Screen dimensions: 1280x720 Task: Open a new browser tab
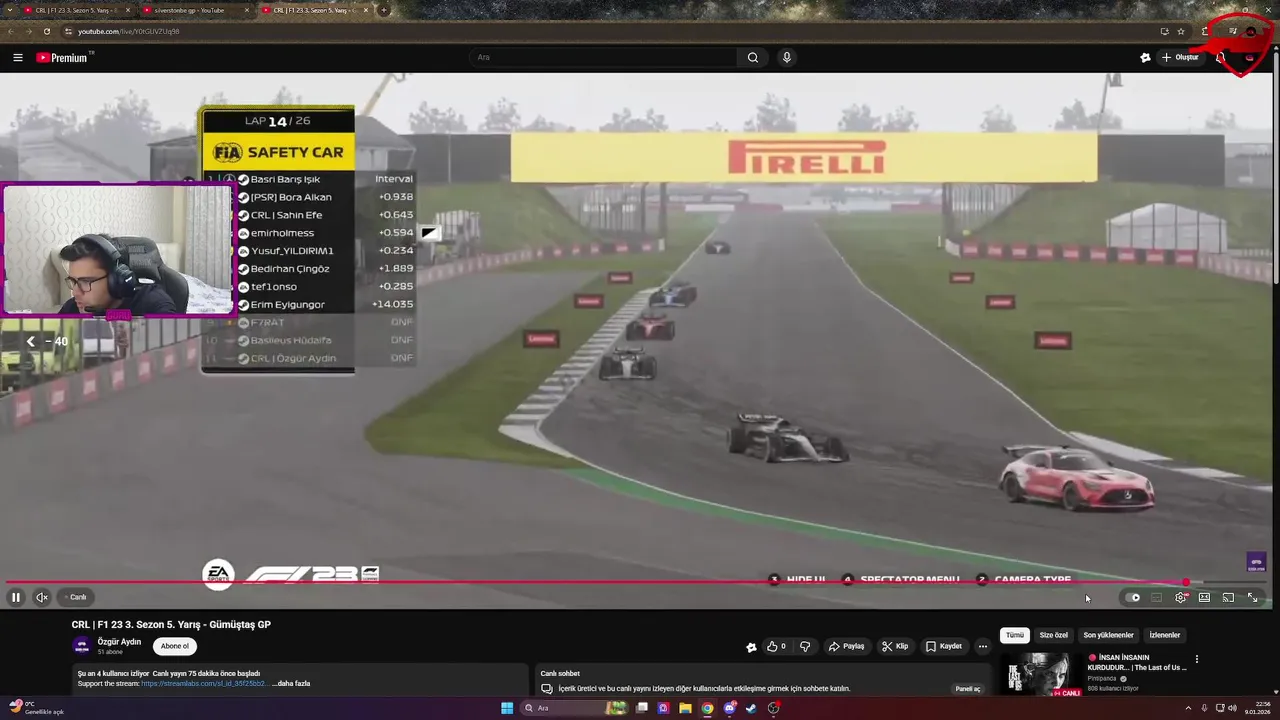384,10
